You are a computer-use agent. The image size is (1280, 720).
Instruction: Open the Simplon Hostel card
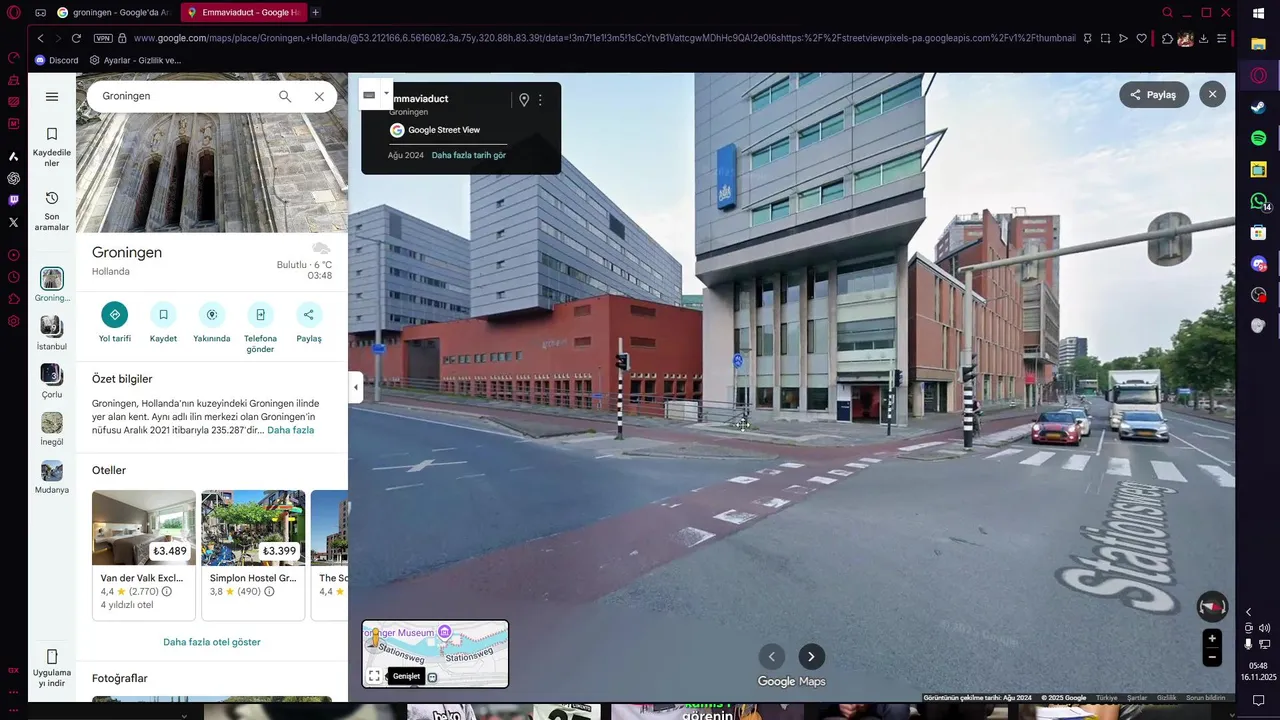[253, 555]
